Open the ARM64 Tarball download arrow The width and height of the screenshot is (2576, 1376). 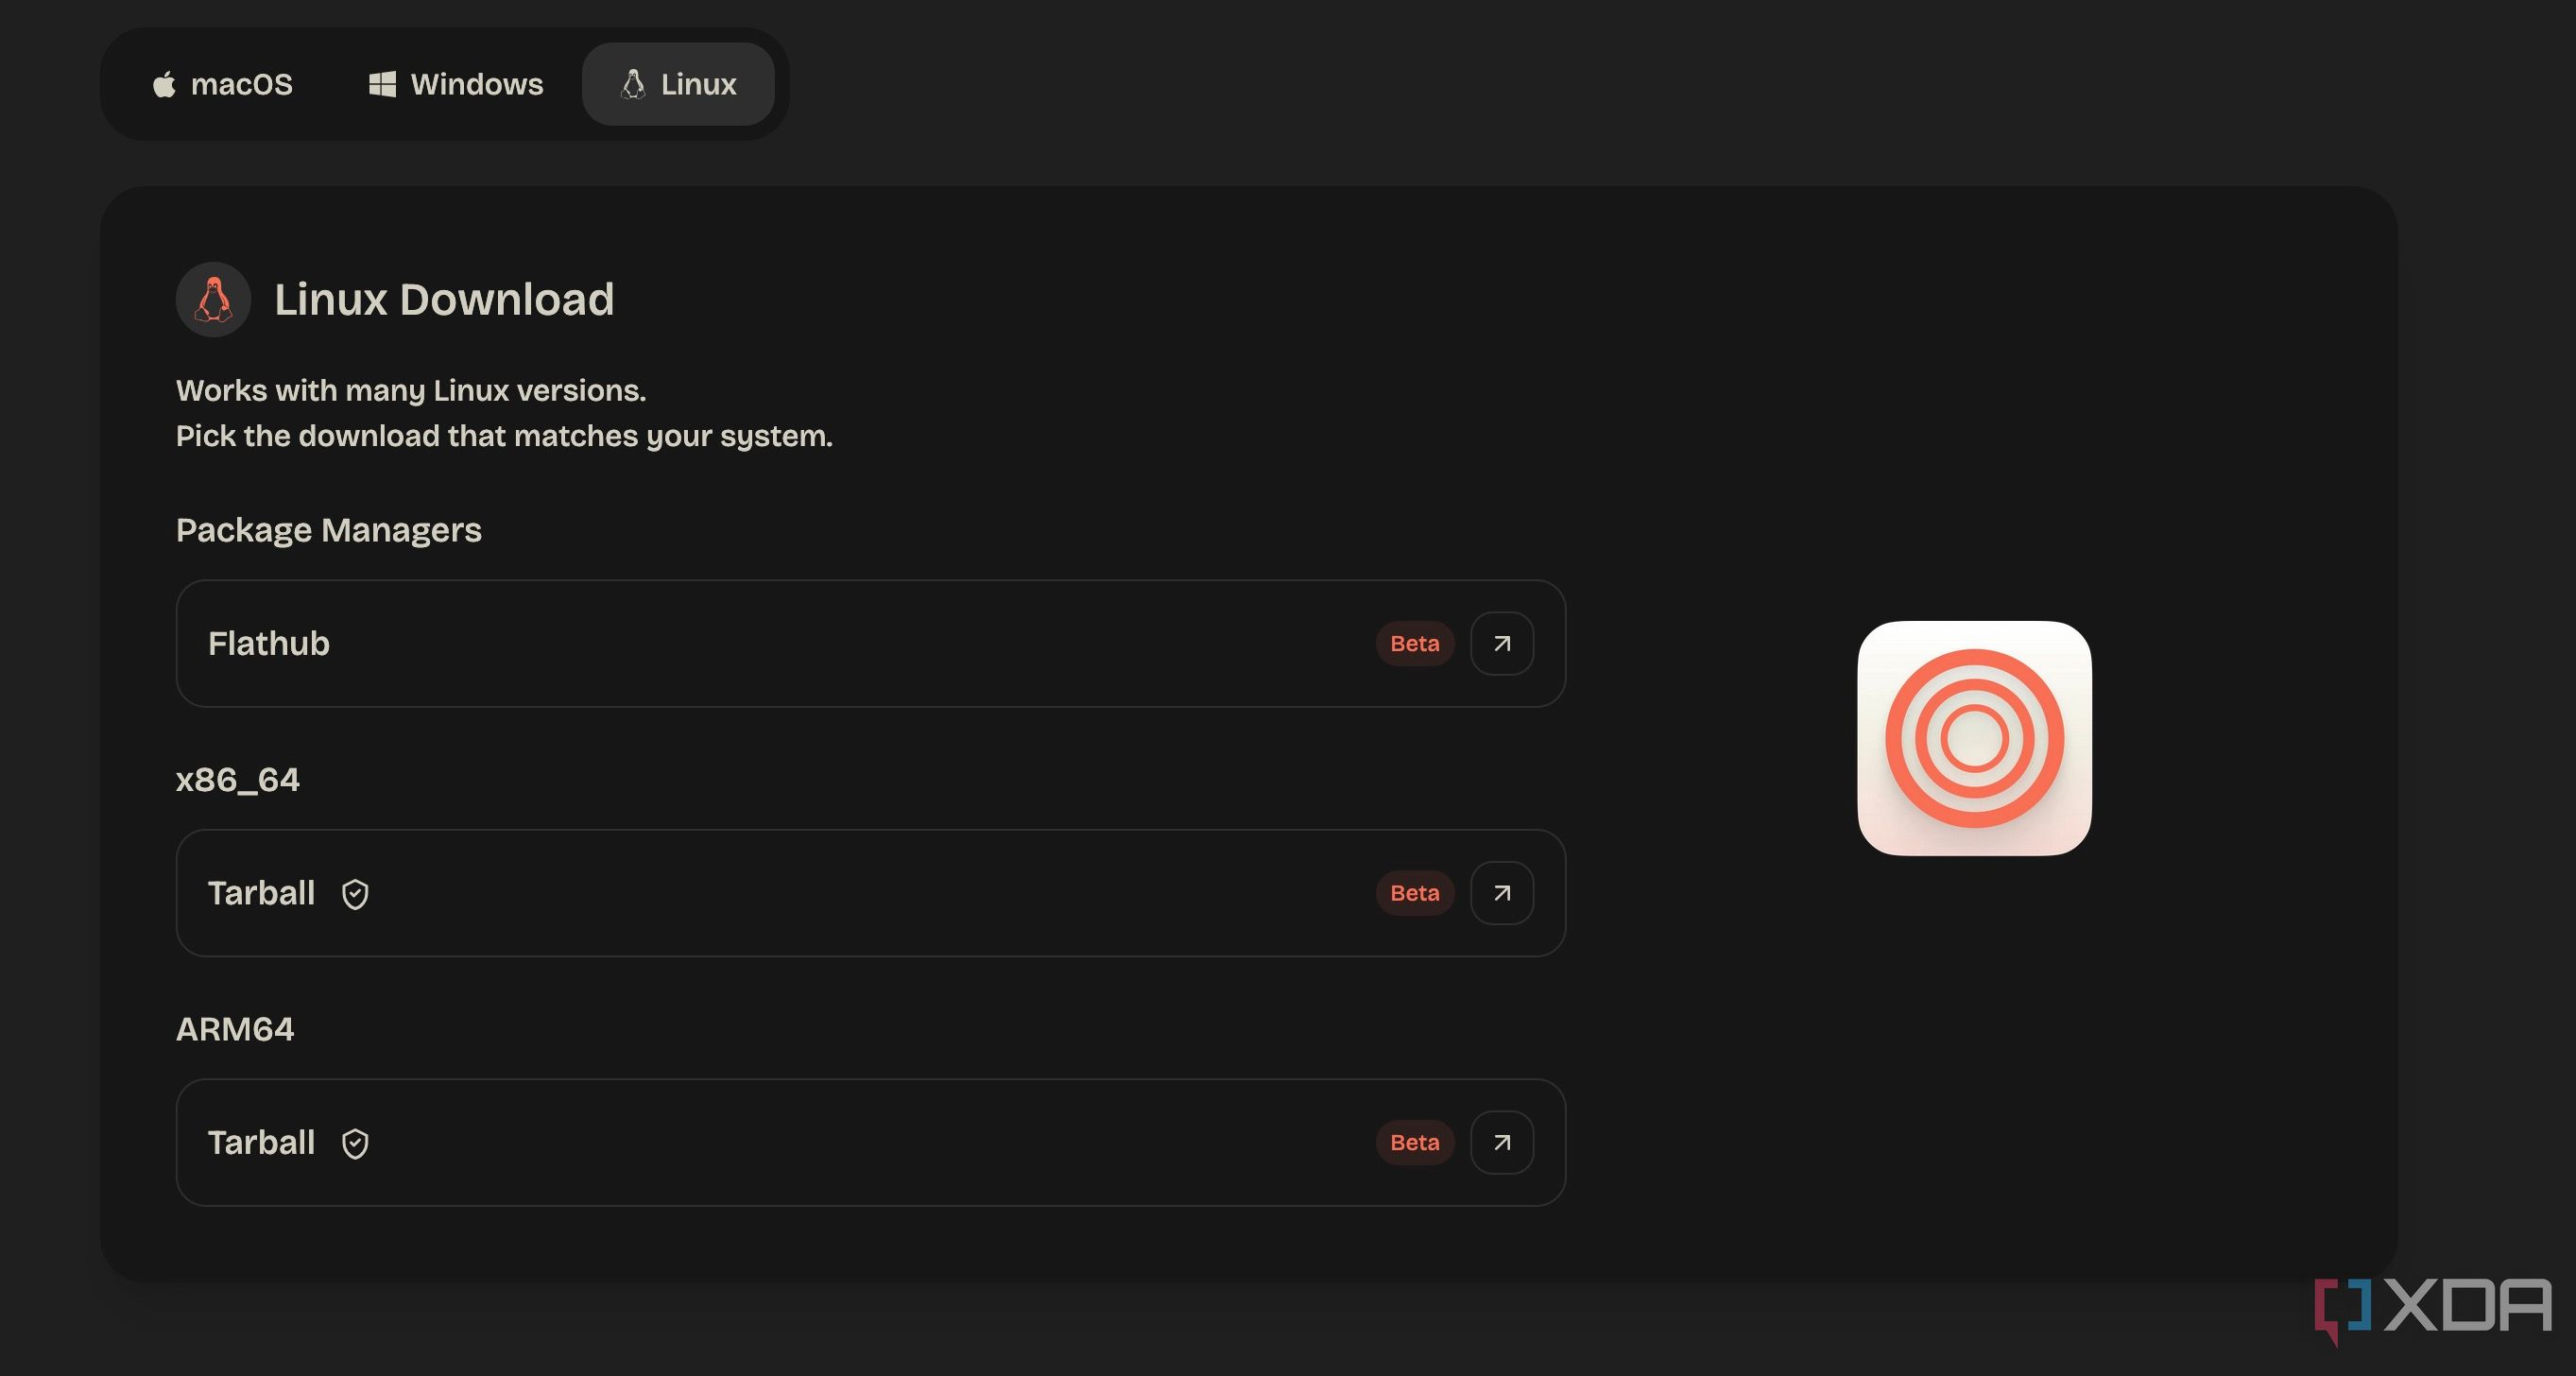[1502, 1142]
